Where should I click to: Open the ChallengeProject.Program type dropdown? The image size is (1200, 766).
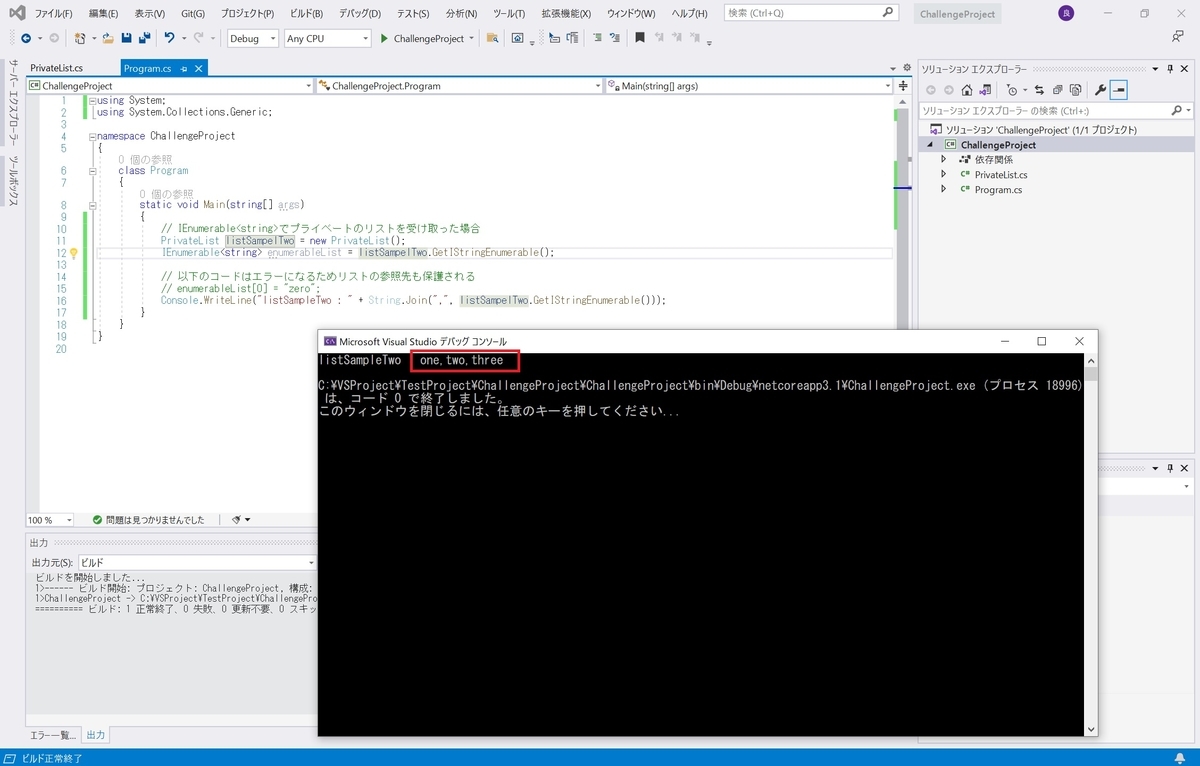pos(459,86)
